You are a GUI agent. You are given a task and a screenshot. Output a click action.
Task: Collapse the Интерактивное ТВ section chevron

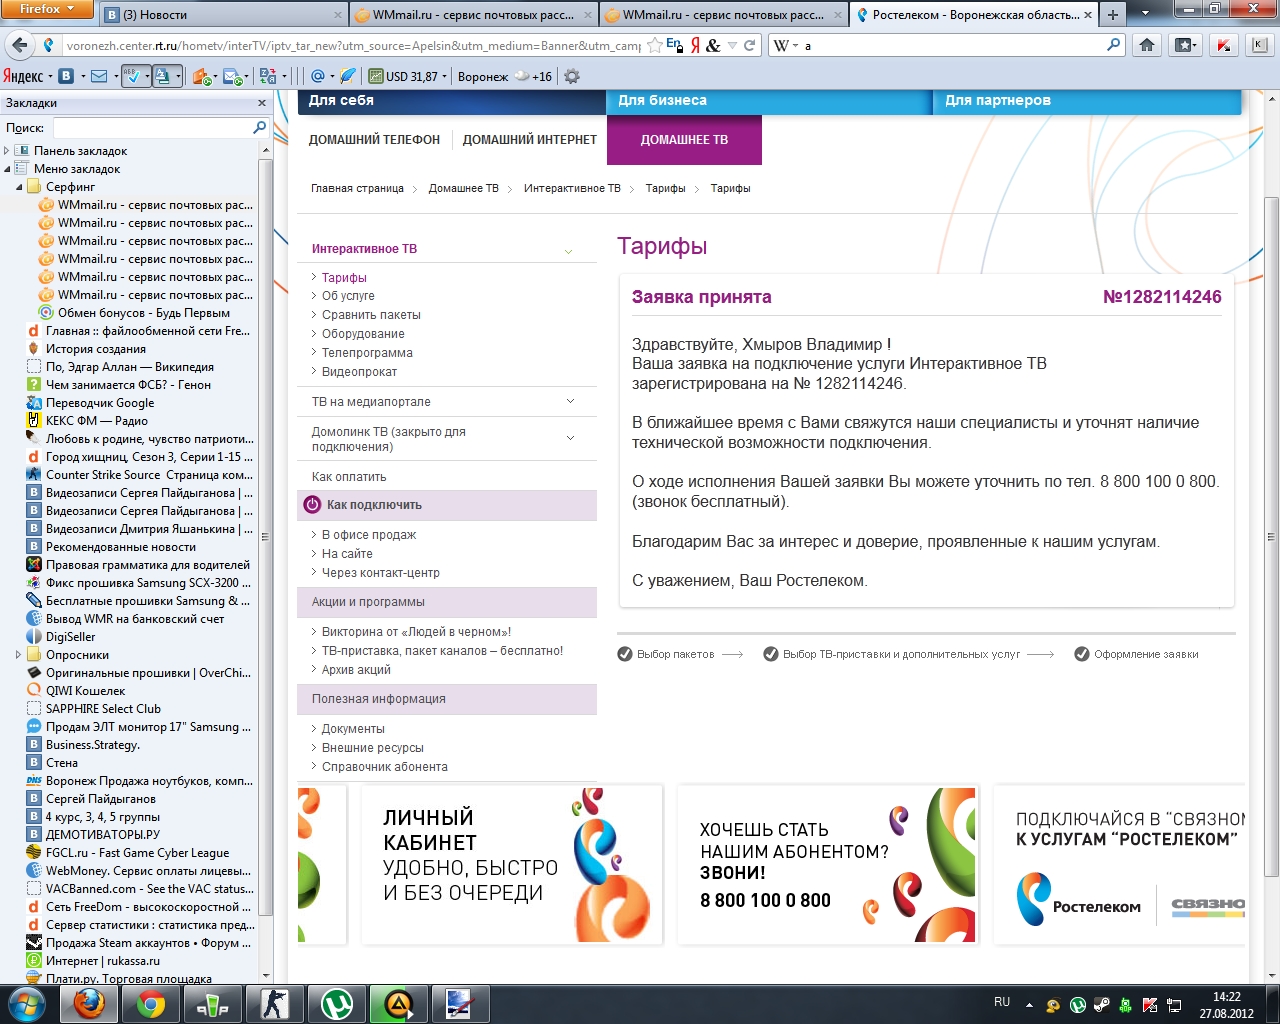pos(568,250)
